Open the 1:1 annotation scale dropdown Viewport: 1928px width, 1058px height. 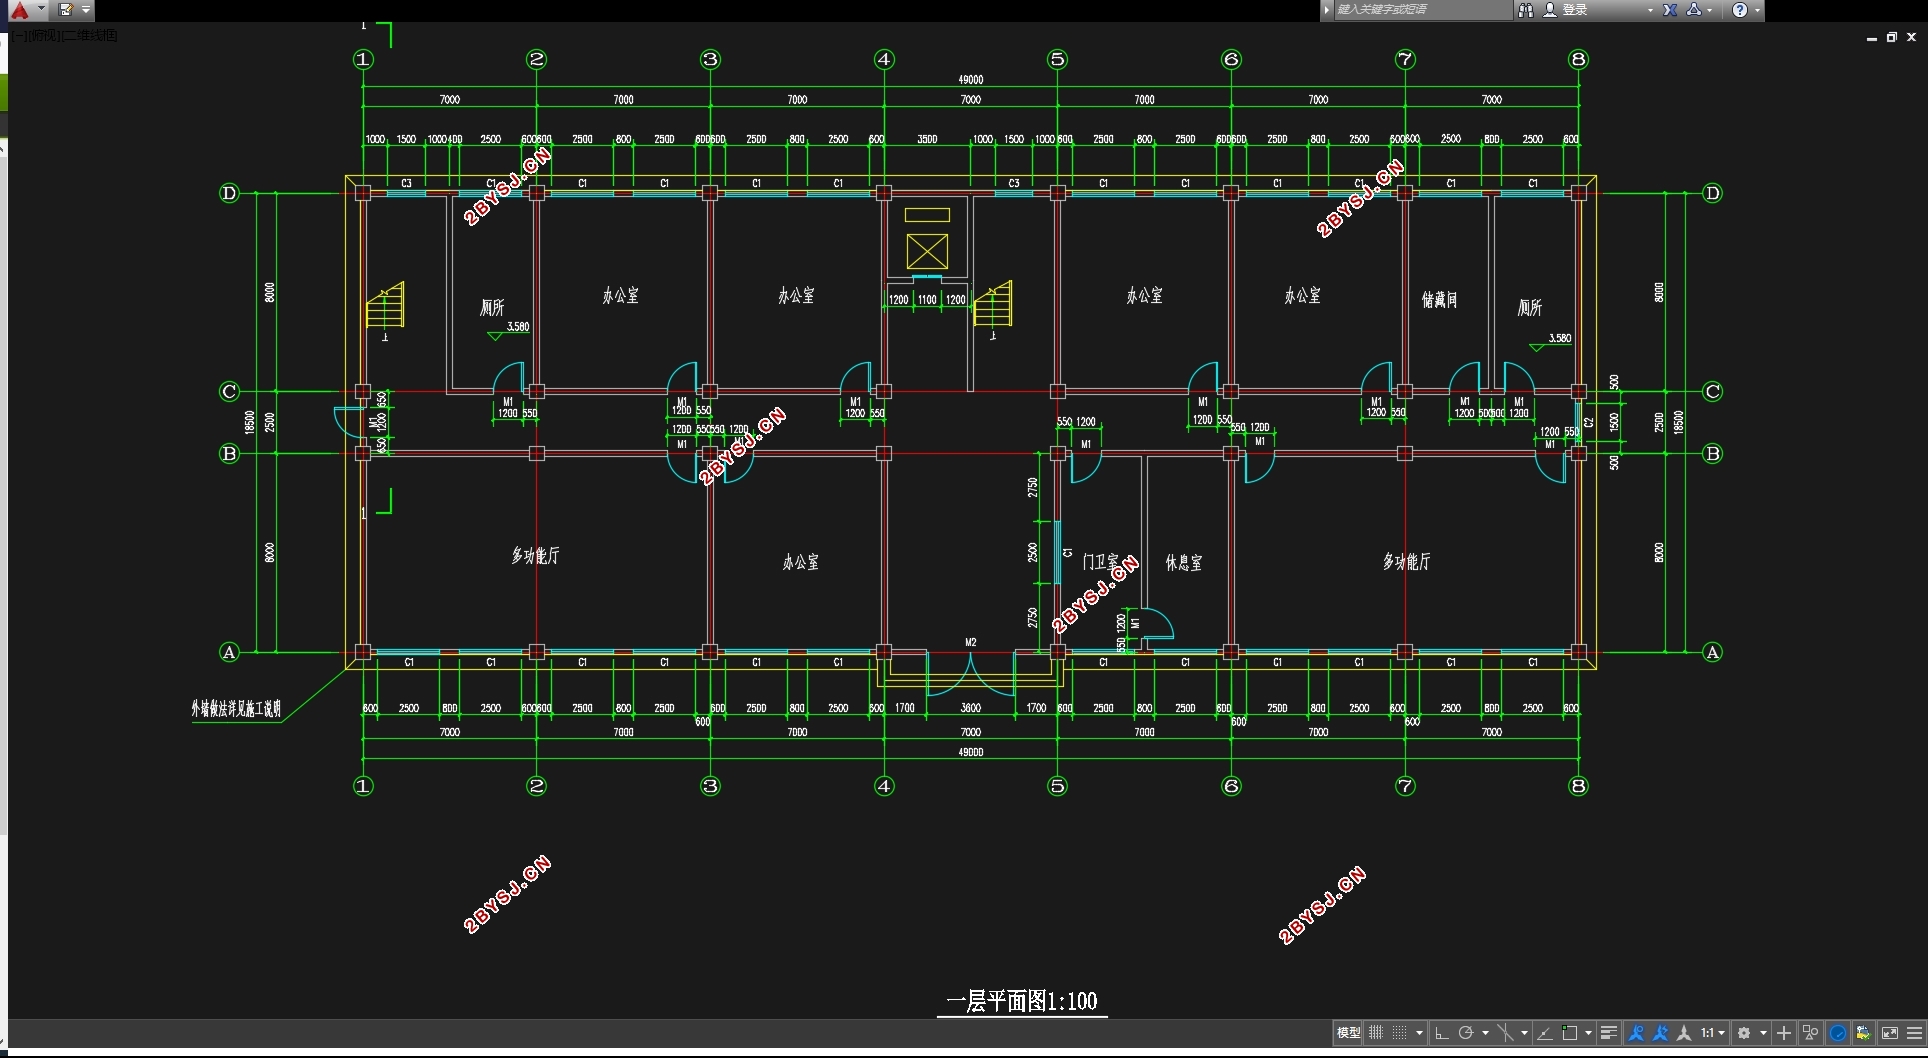click(1714, 1033)
